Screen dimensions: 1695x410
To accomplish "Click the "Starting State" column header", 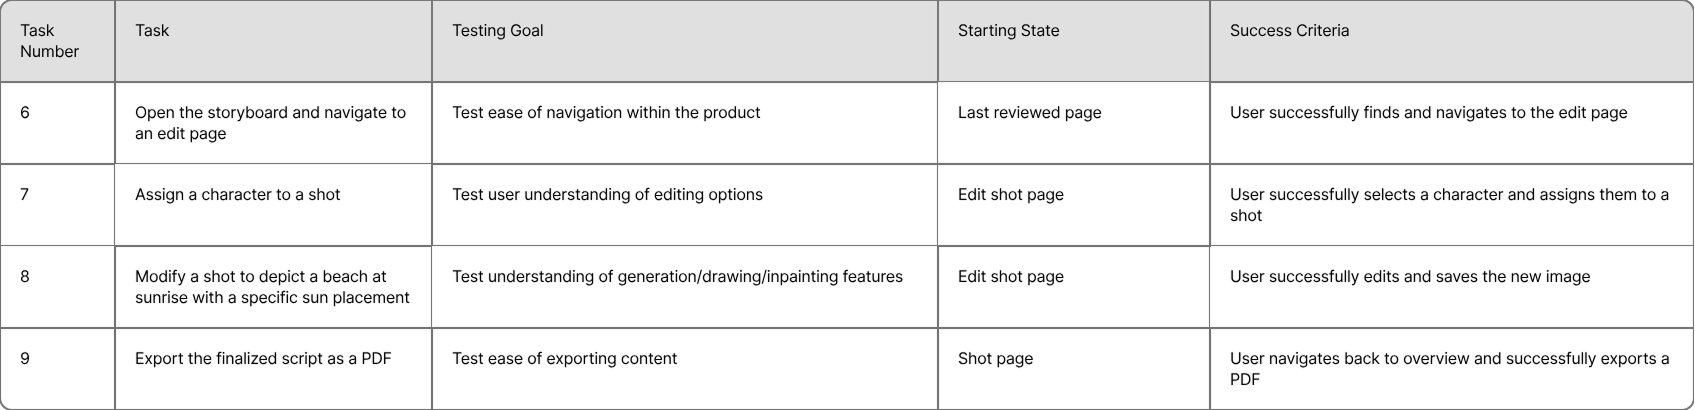I will 1008,31.
